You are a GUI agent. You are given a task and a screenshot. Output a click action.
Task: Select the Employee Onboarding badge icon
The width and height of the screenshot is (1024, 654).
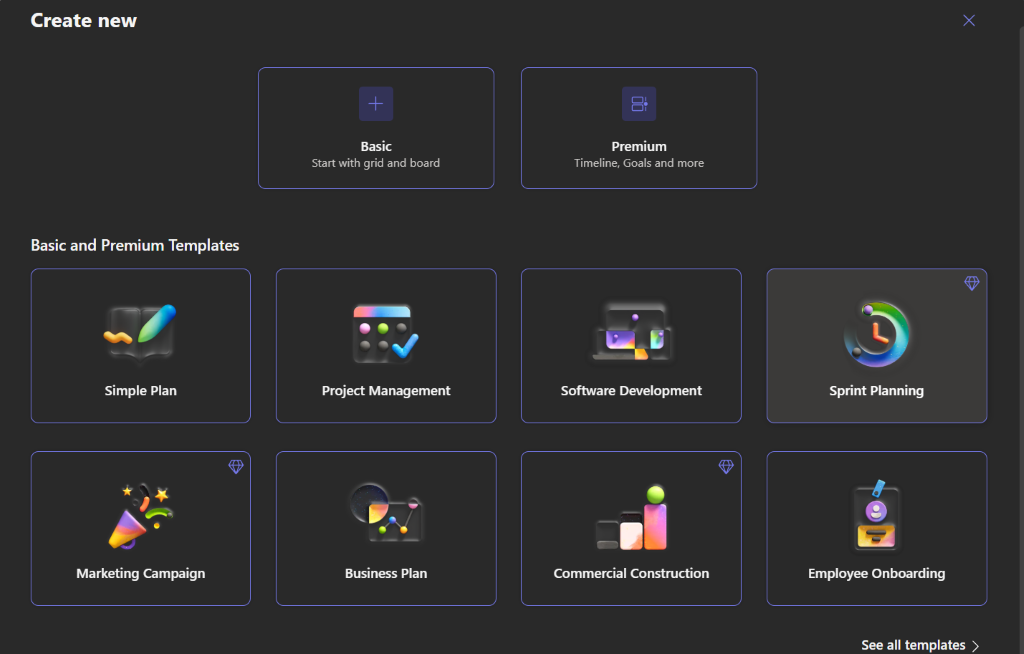point(877,516)
